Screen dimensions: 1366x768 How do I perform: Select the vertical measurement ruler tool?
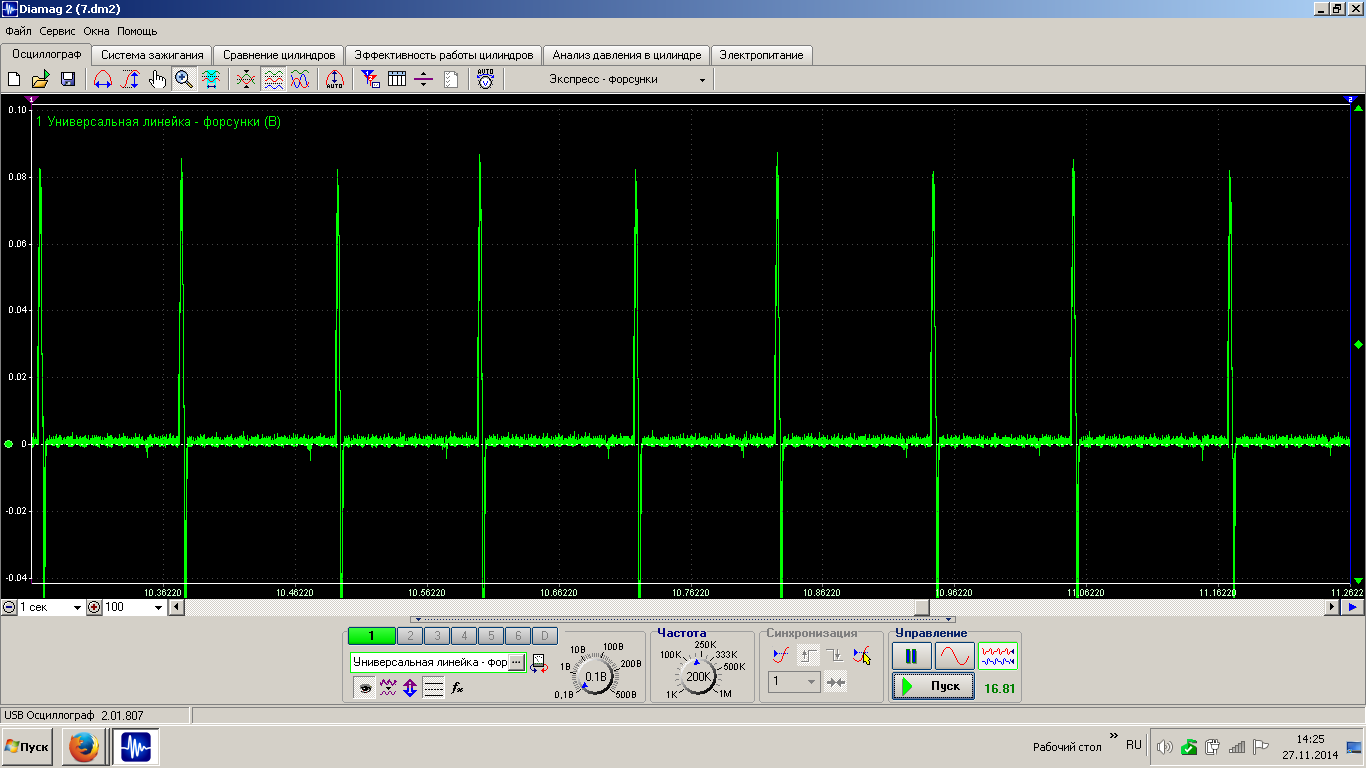[x=130, y=79]
